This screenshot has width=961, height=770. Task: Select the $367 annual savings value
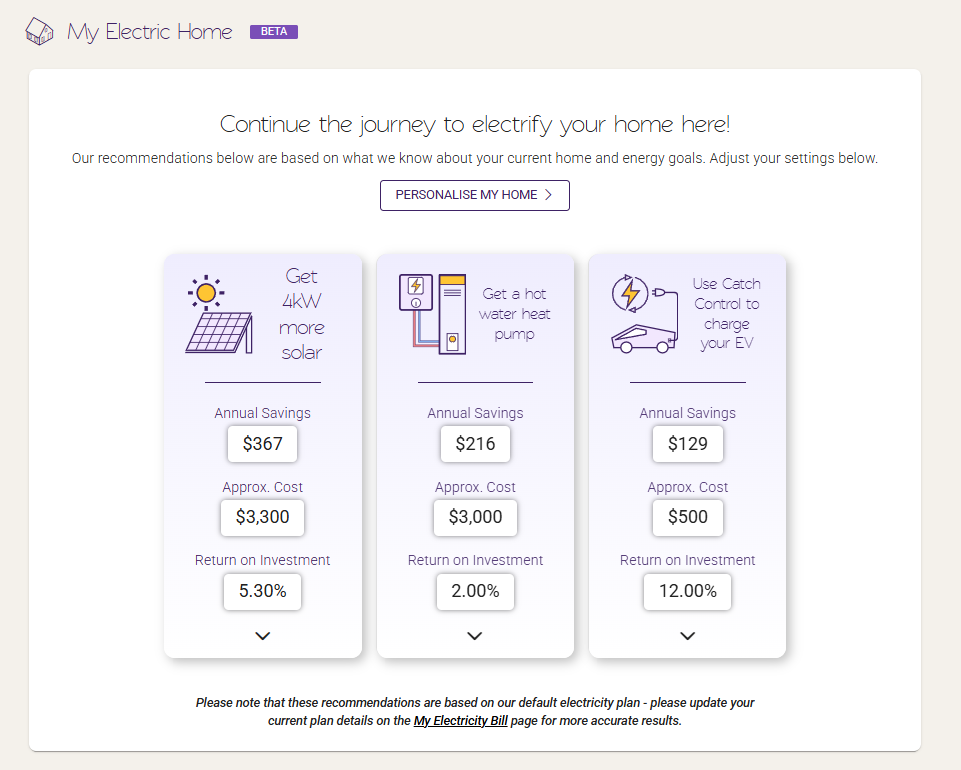[262, 444]
